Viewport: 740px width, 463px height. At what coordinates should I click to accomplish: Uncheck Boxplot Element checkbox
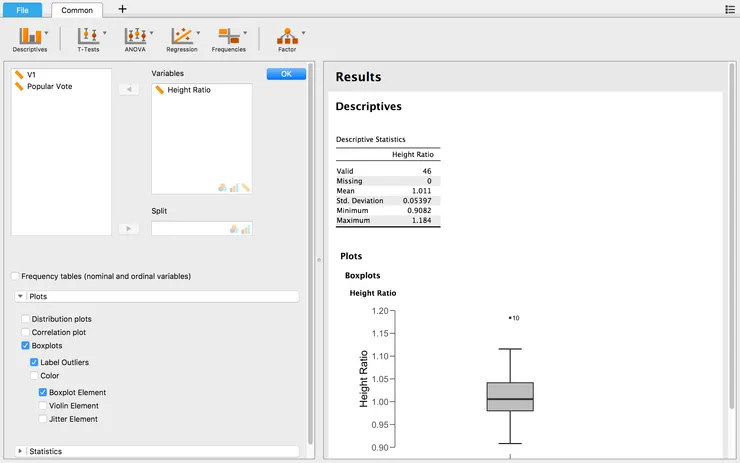(43, 392)
